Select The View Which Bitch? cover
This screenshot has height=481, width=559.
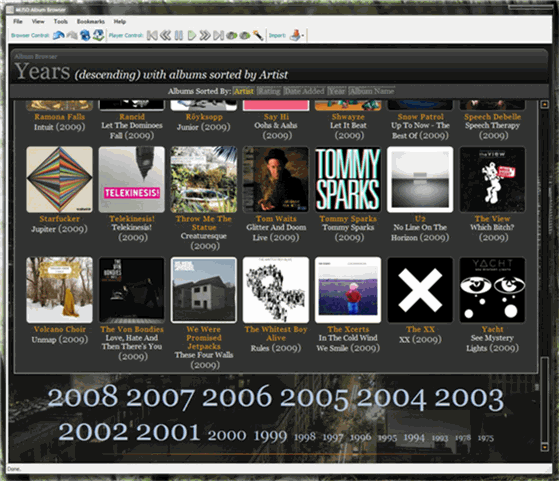click(492, 179)
